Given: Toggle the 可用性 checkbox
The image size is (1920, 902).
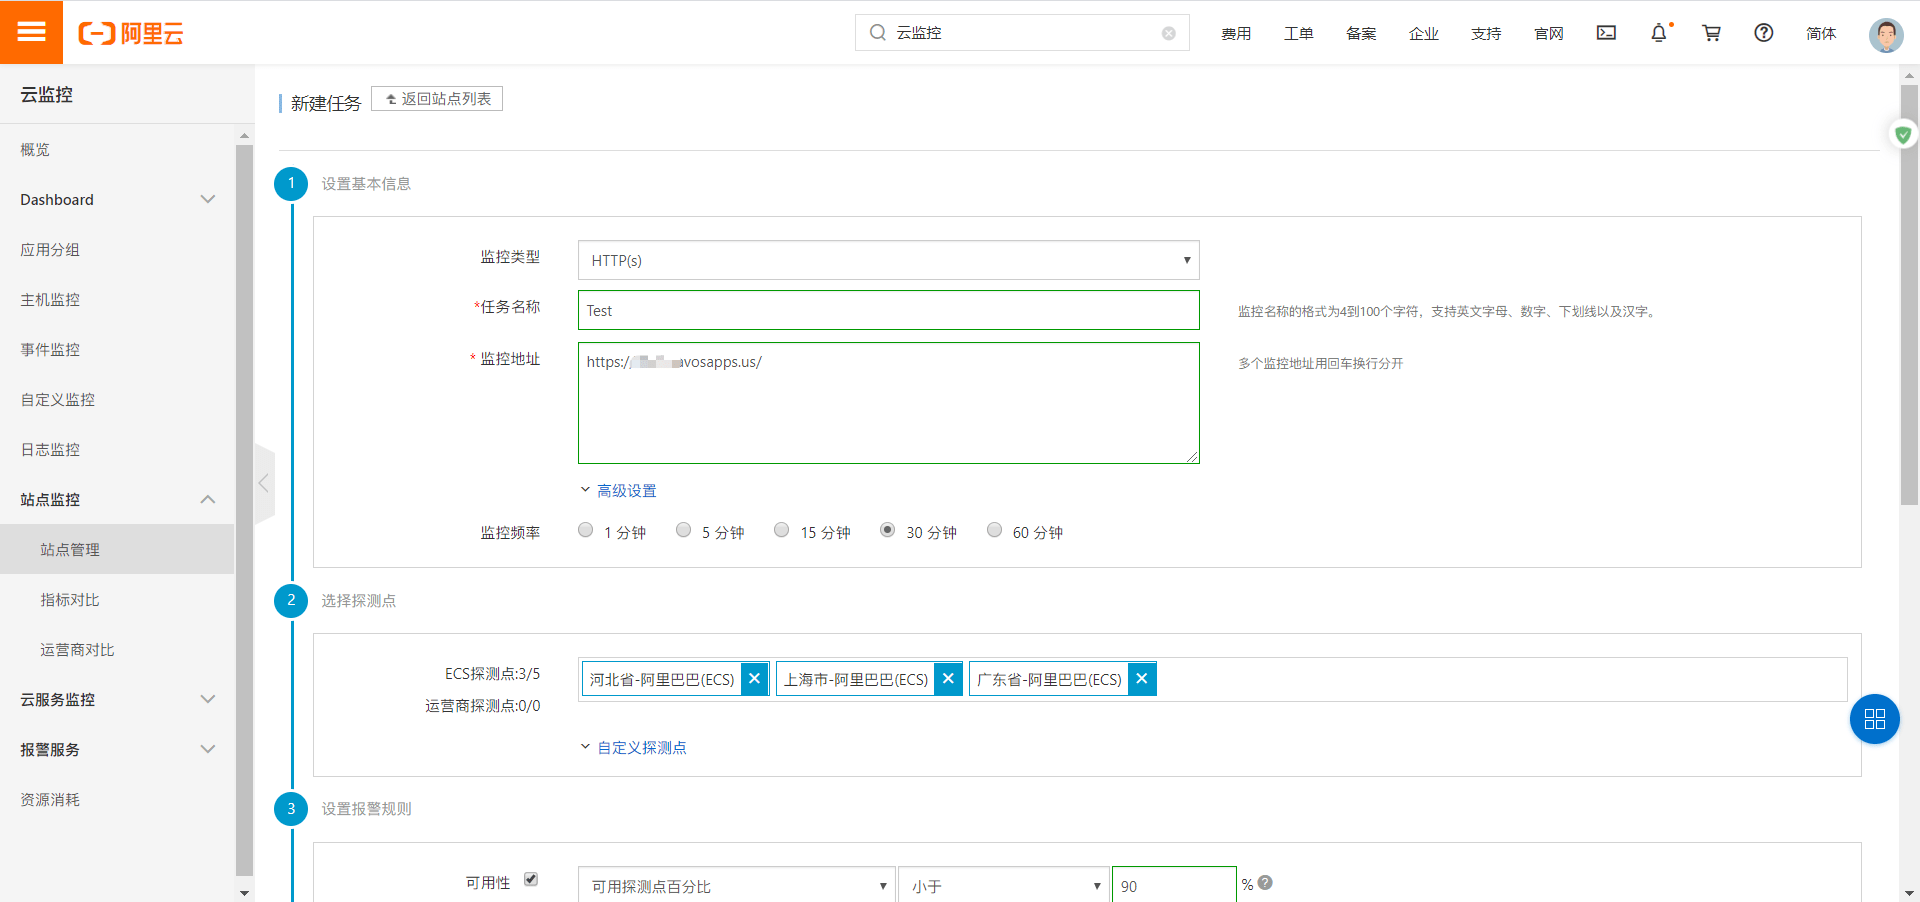Looking at the screenshot, I should (x=531, y=880).
